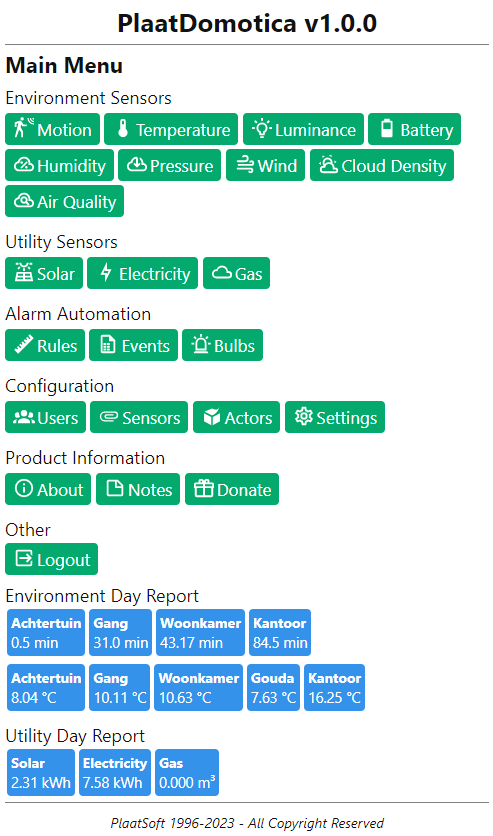Viewport: 493px width, 836px height.
Task: View the Events list
Action: pyautogui.click(x=133, y=345)
